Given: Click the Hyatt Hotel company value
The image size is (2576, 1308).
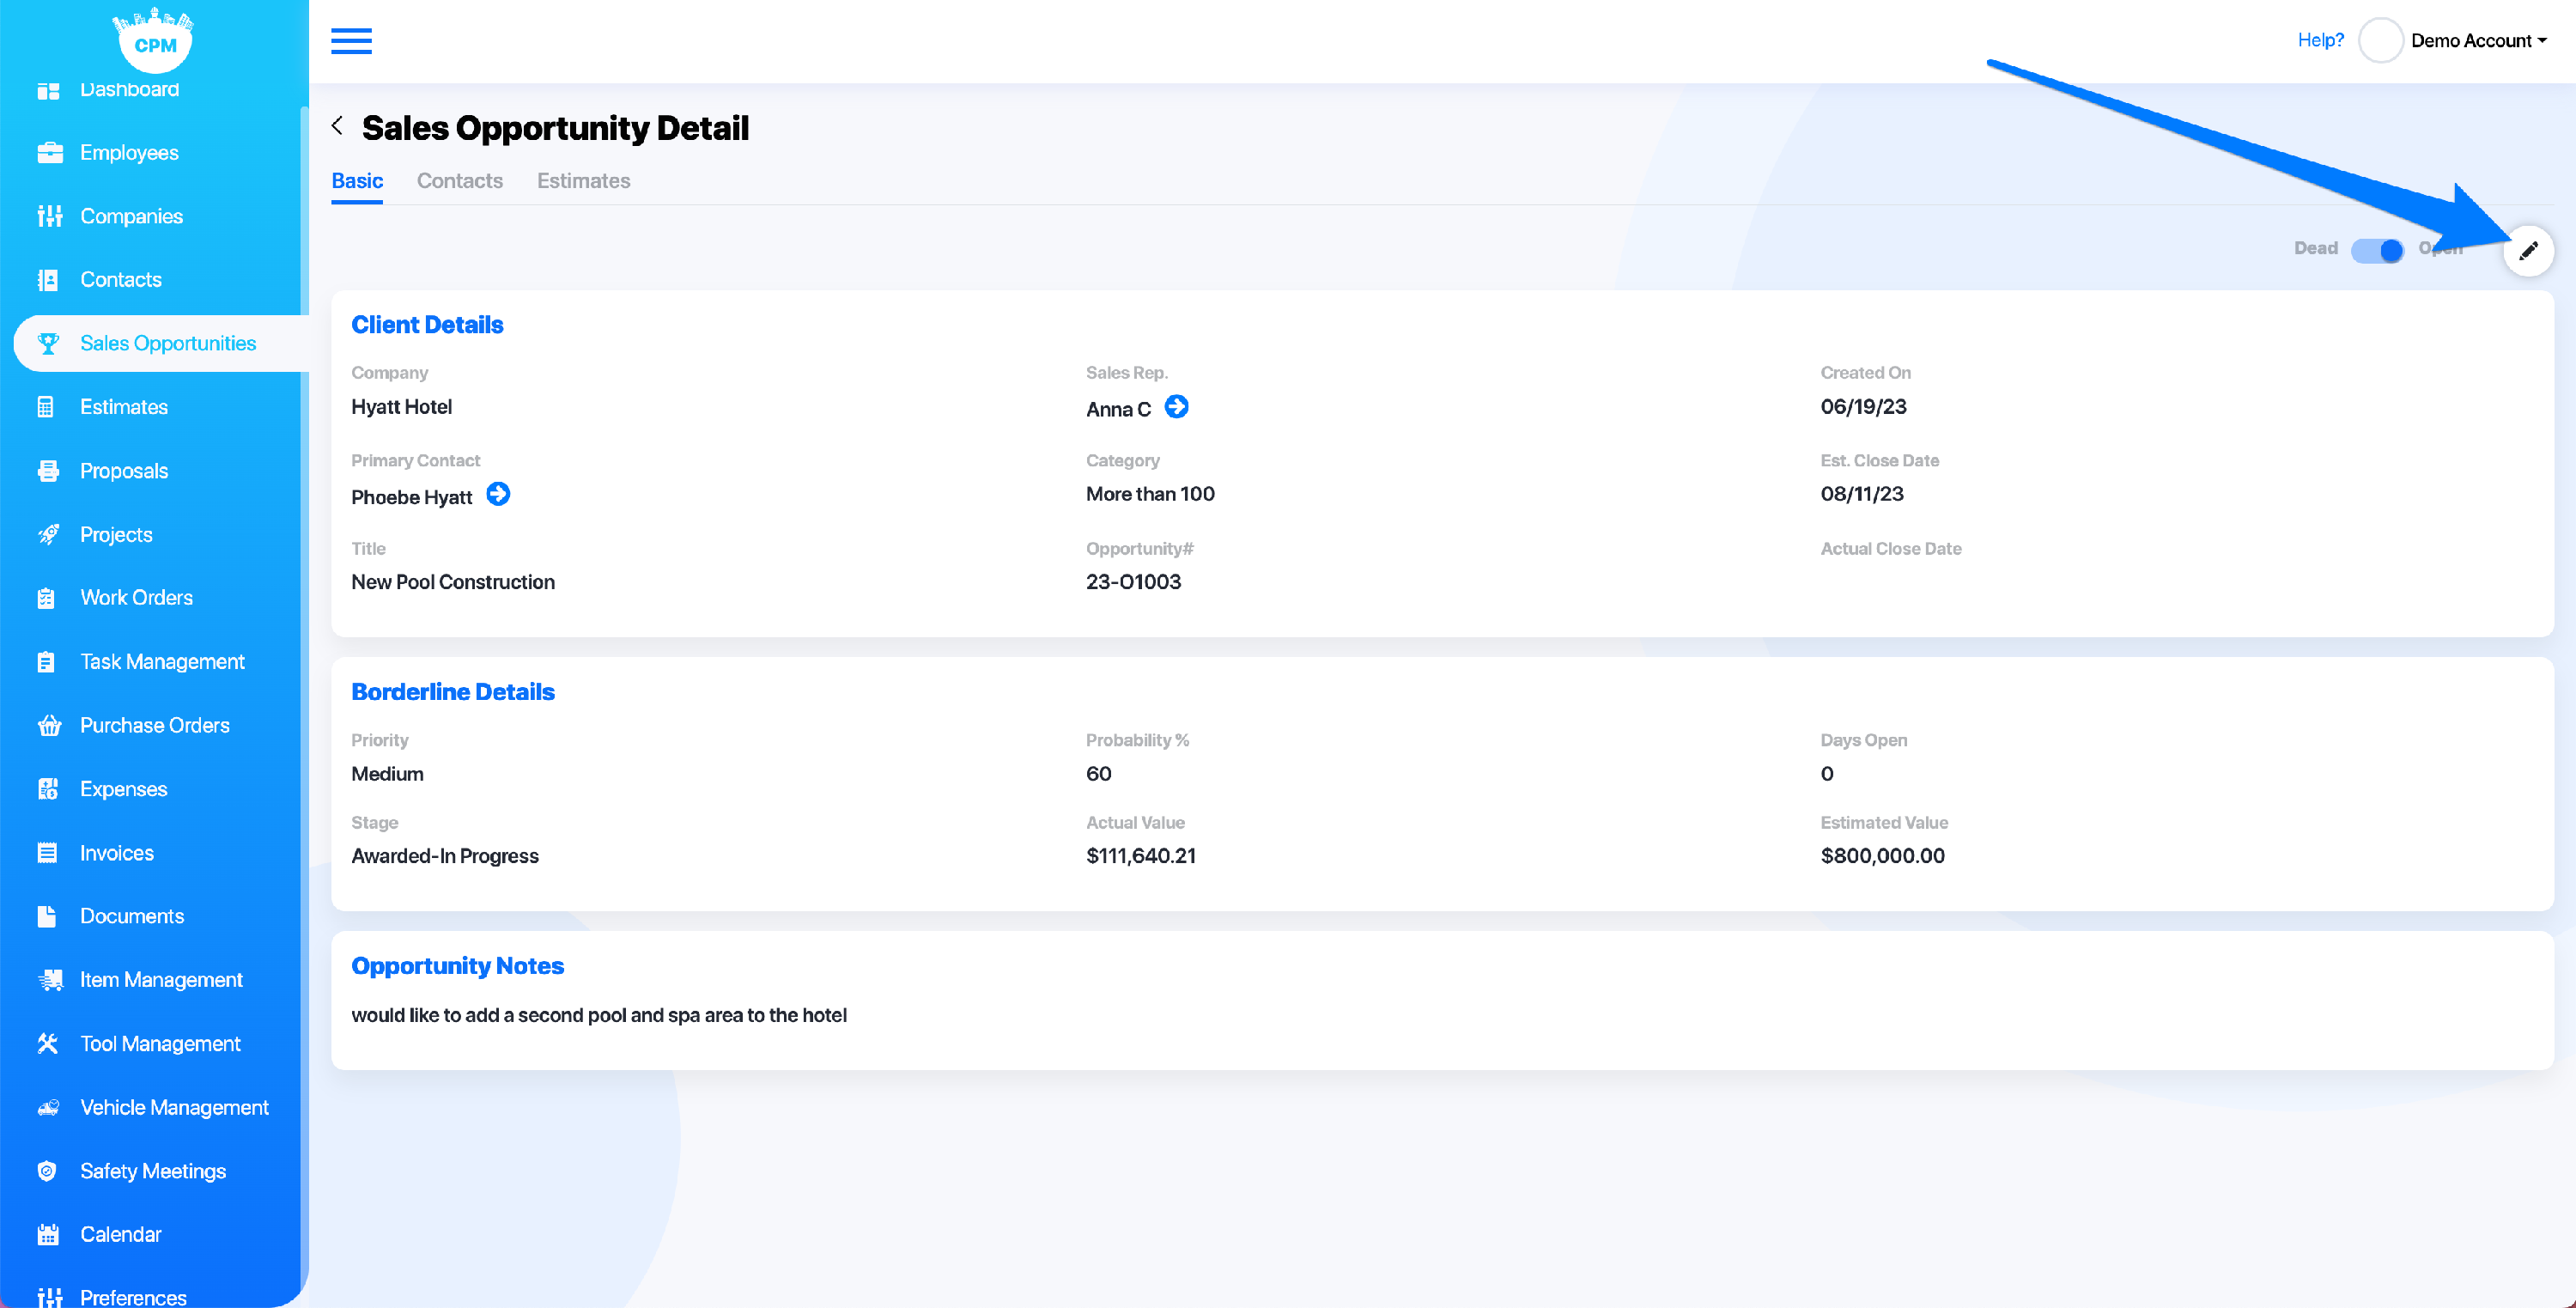Looking at the screenshot, I should pos(401,407).
